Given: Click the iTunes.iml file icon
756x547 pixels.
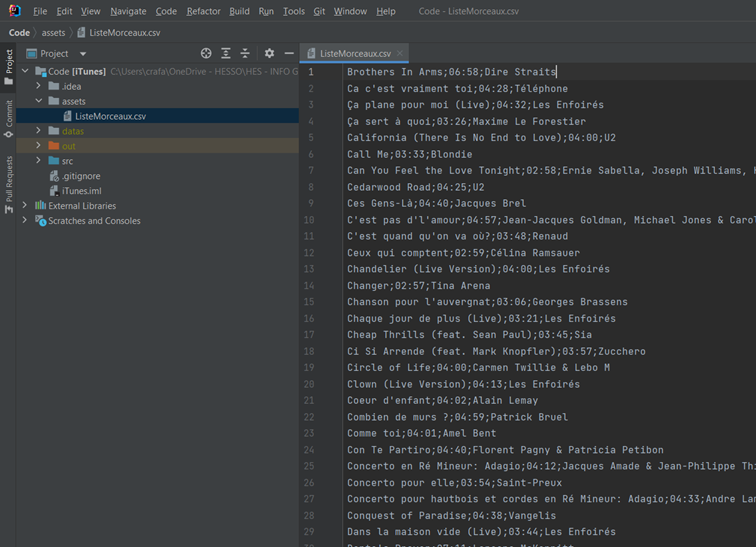Looking at the screenshot, I should tap(54, 191).
